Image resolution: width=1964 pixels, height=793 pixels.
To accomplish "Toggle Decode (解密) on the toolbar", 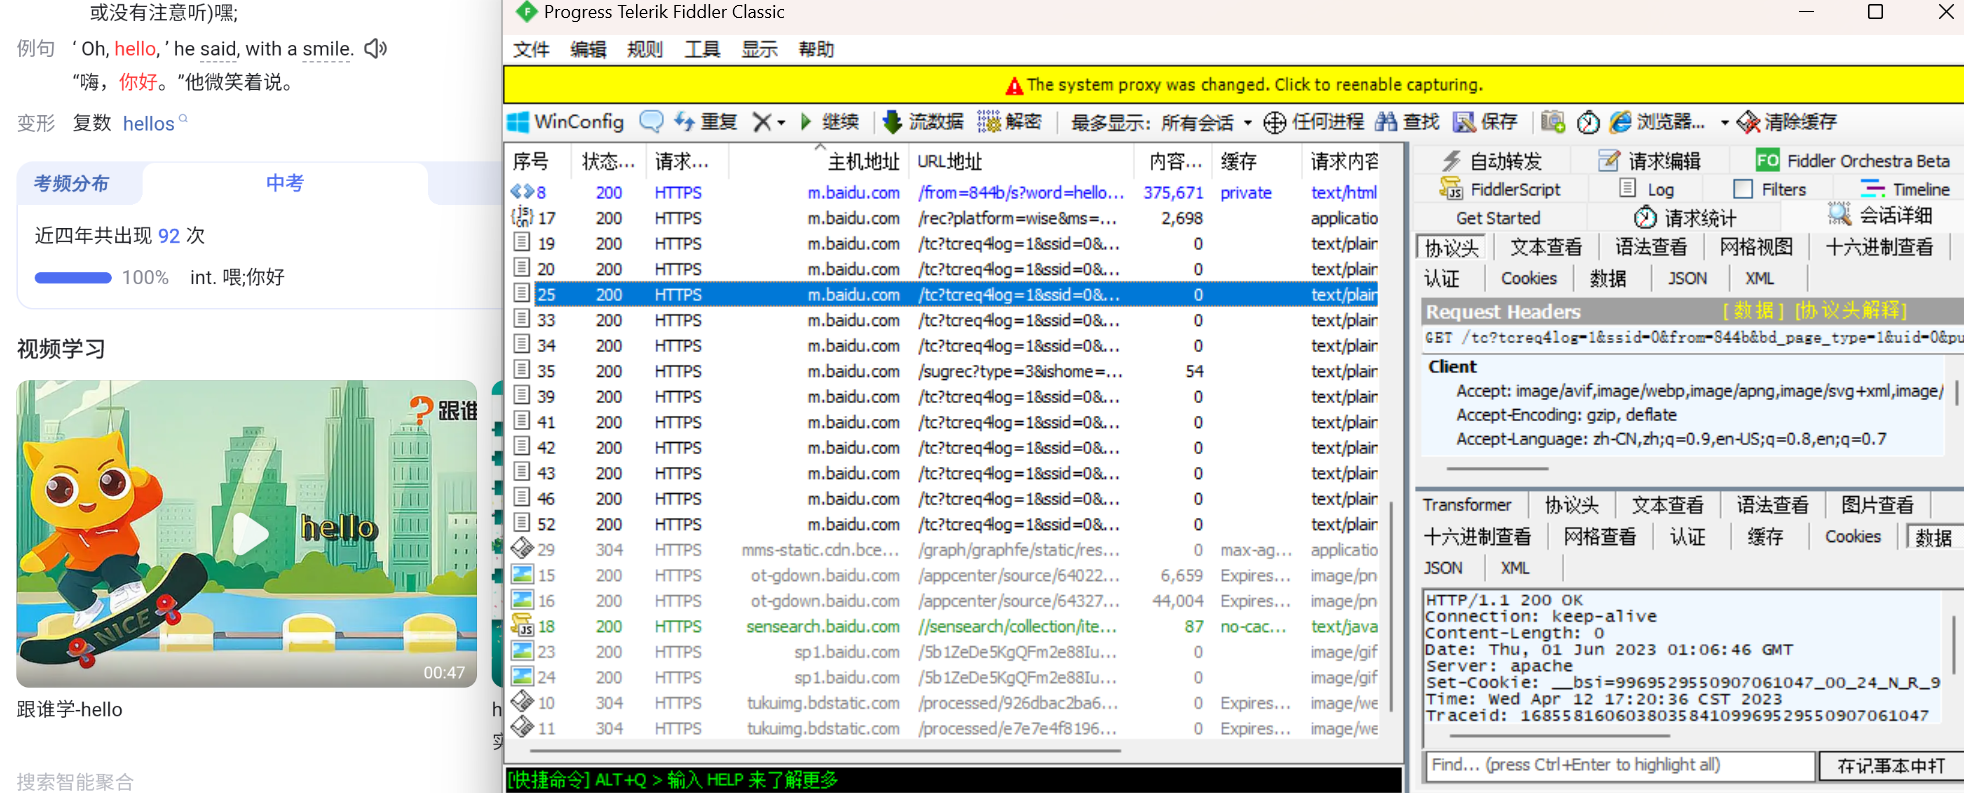I will [1009, 122].
